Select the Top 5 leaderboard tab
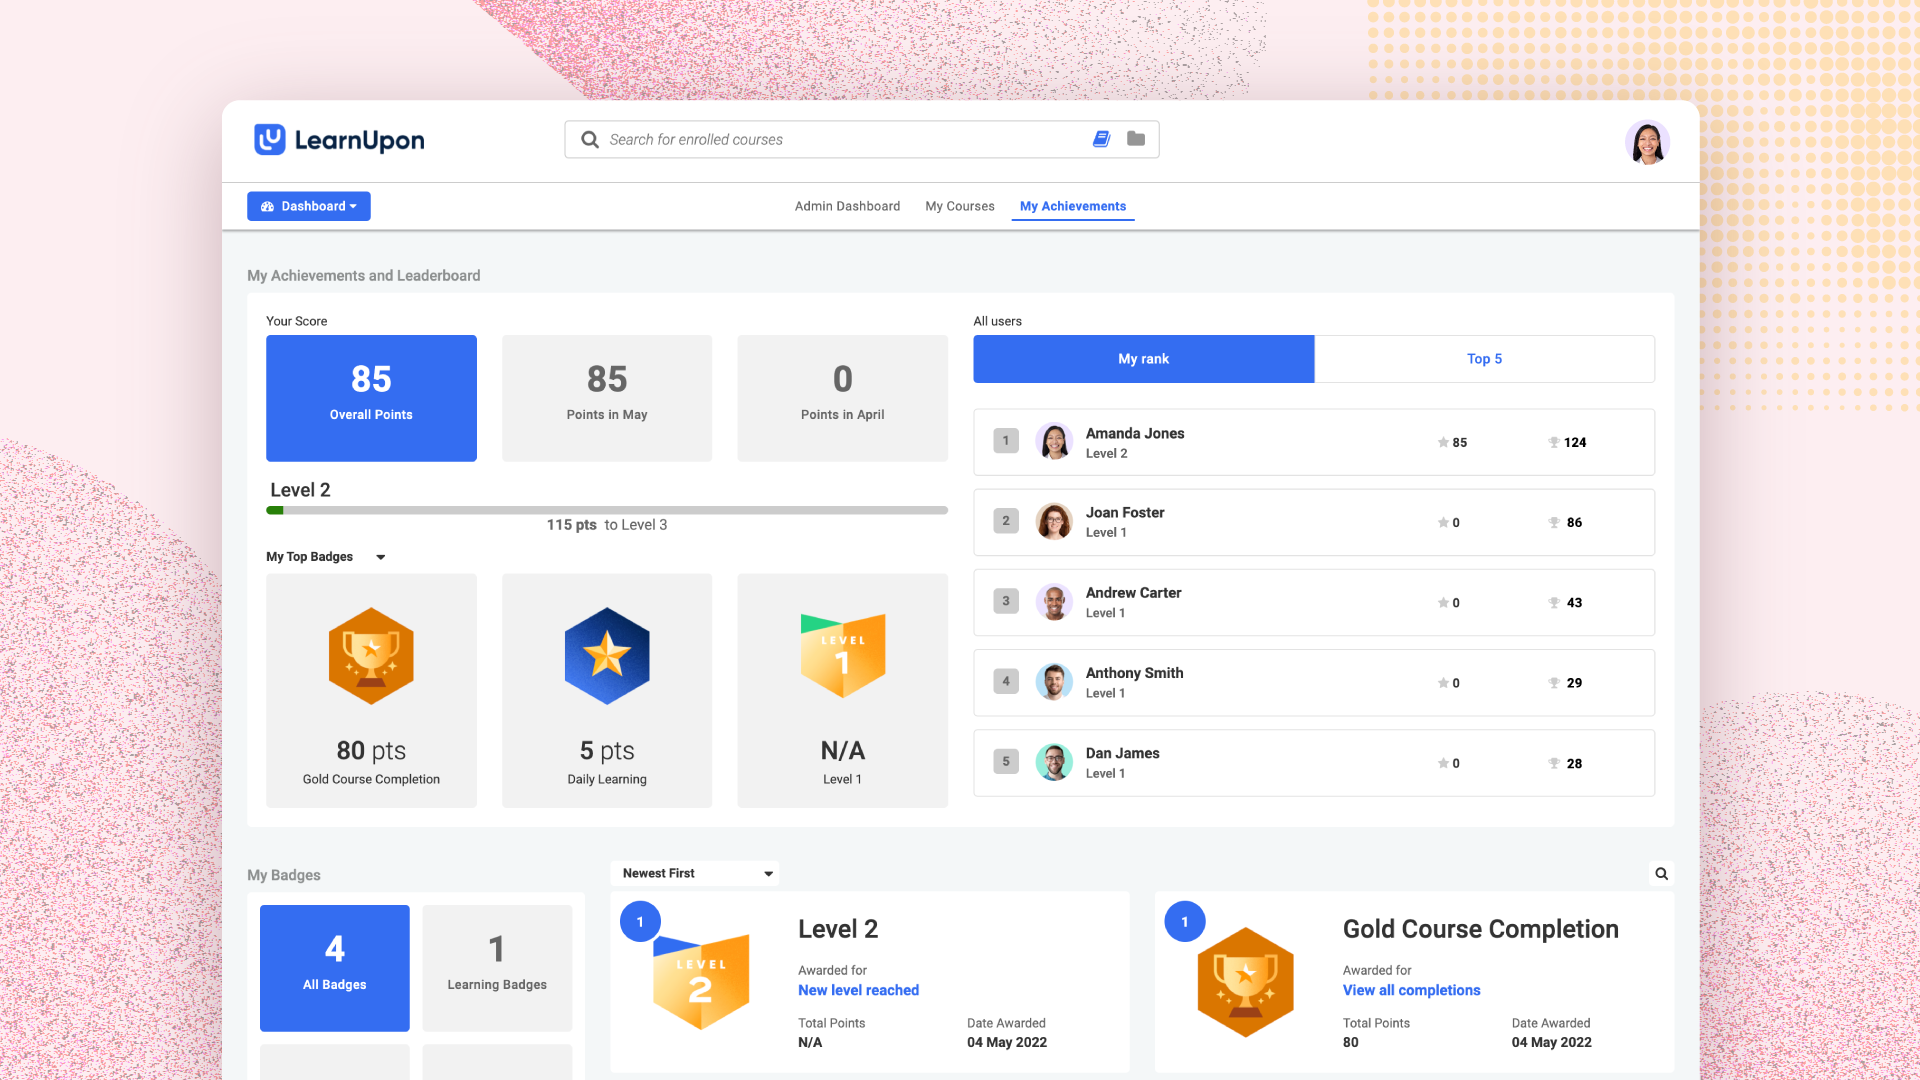The image size is (1920, 1080). click(1484, 359)
